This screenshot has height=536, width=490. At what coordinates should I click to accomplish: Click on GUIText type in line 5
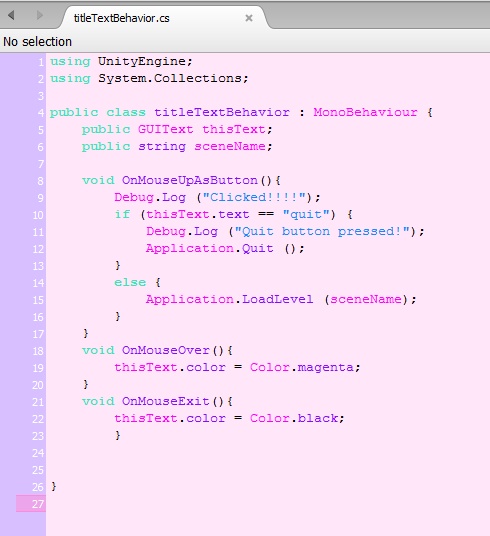[x=165, y=129]
